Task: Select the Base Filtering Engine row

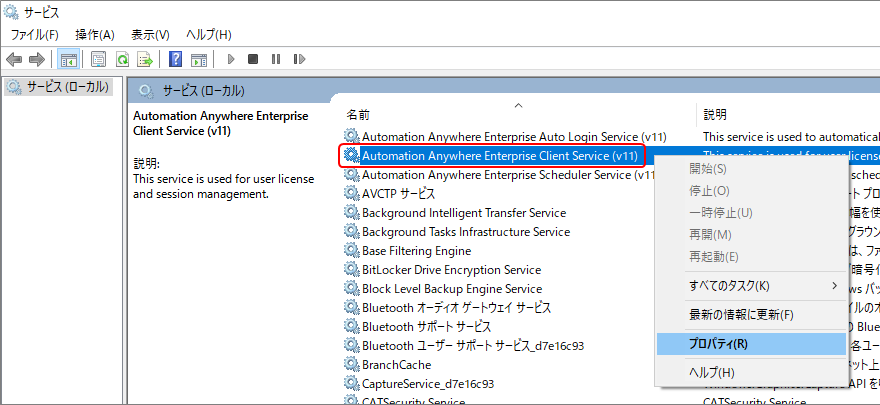Action: pyautogui.click(x=416, y=251)
